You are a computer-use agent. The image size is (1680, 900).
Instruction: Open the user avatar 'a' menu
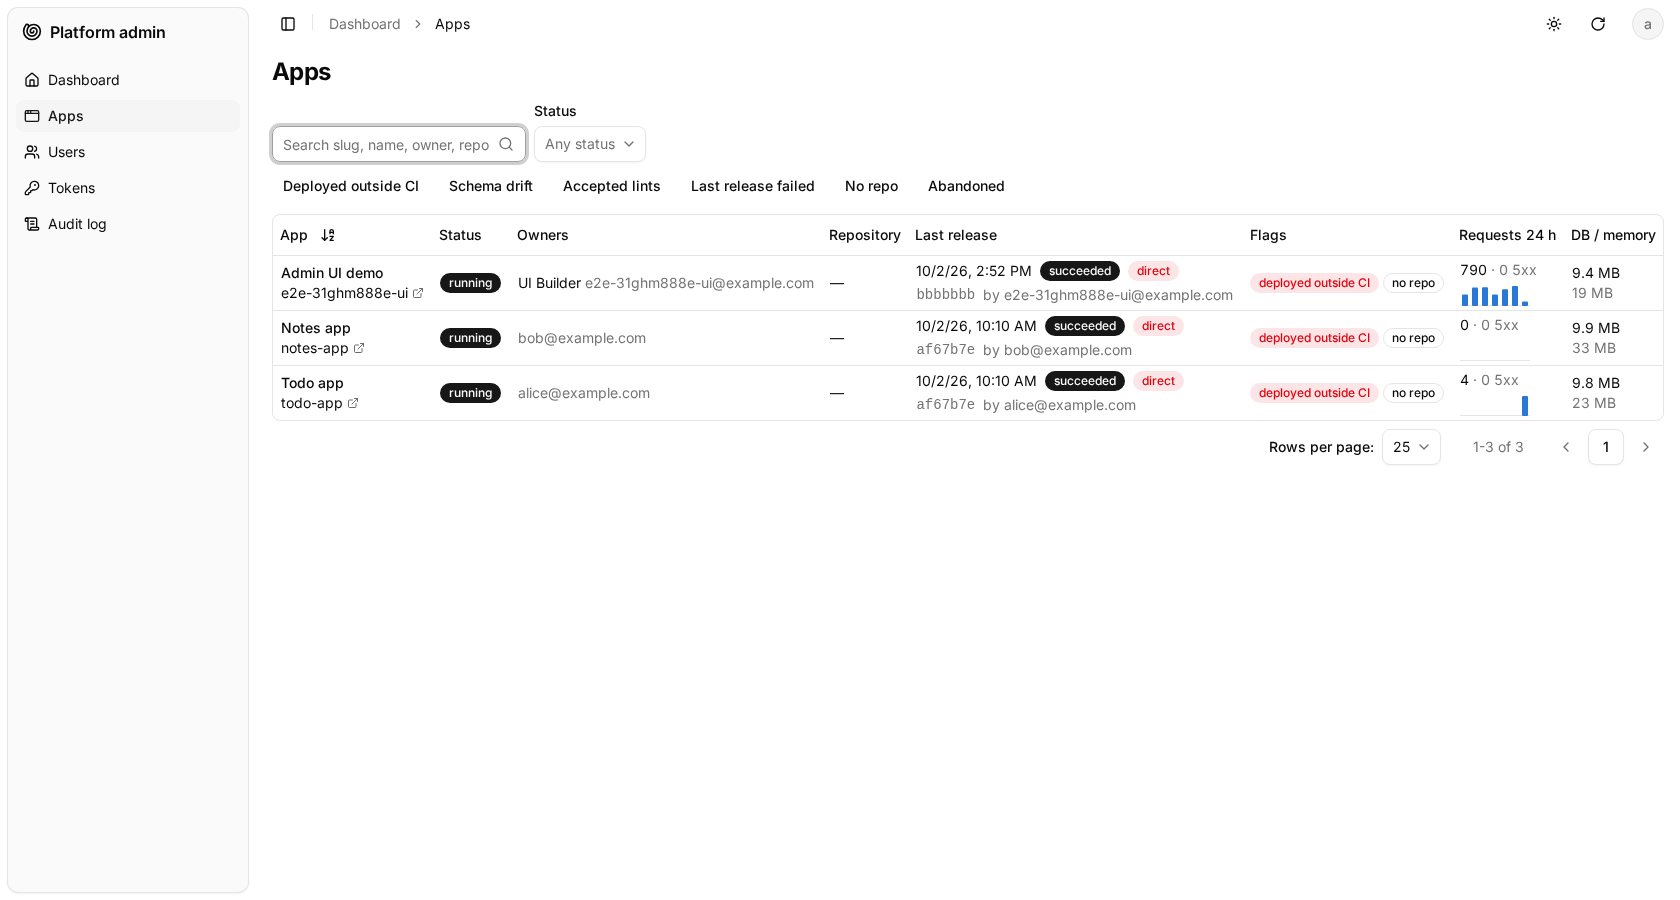click(1648, 24)
